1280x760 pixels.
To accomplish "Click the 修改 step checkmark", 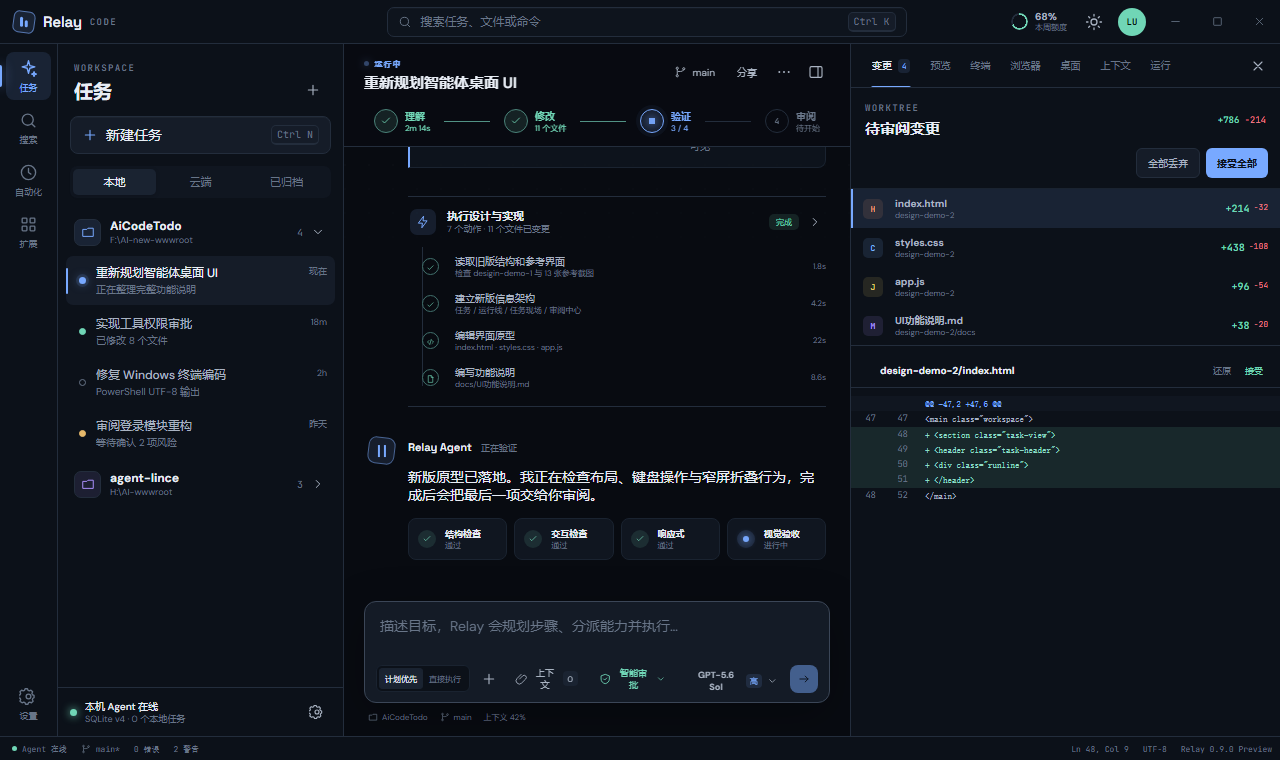I will 516,121.
